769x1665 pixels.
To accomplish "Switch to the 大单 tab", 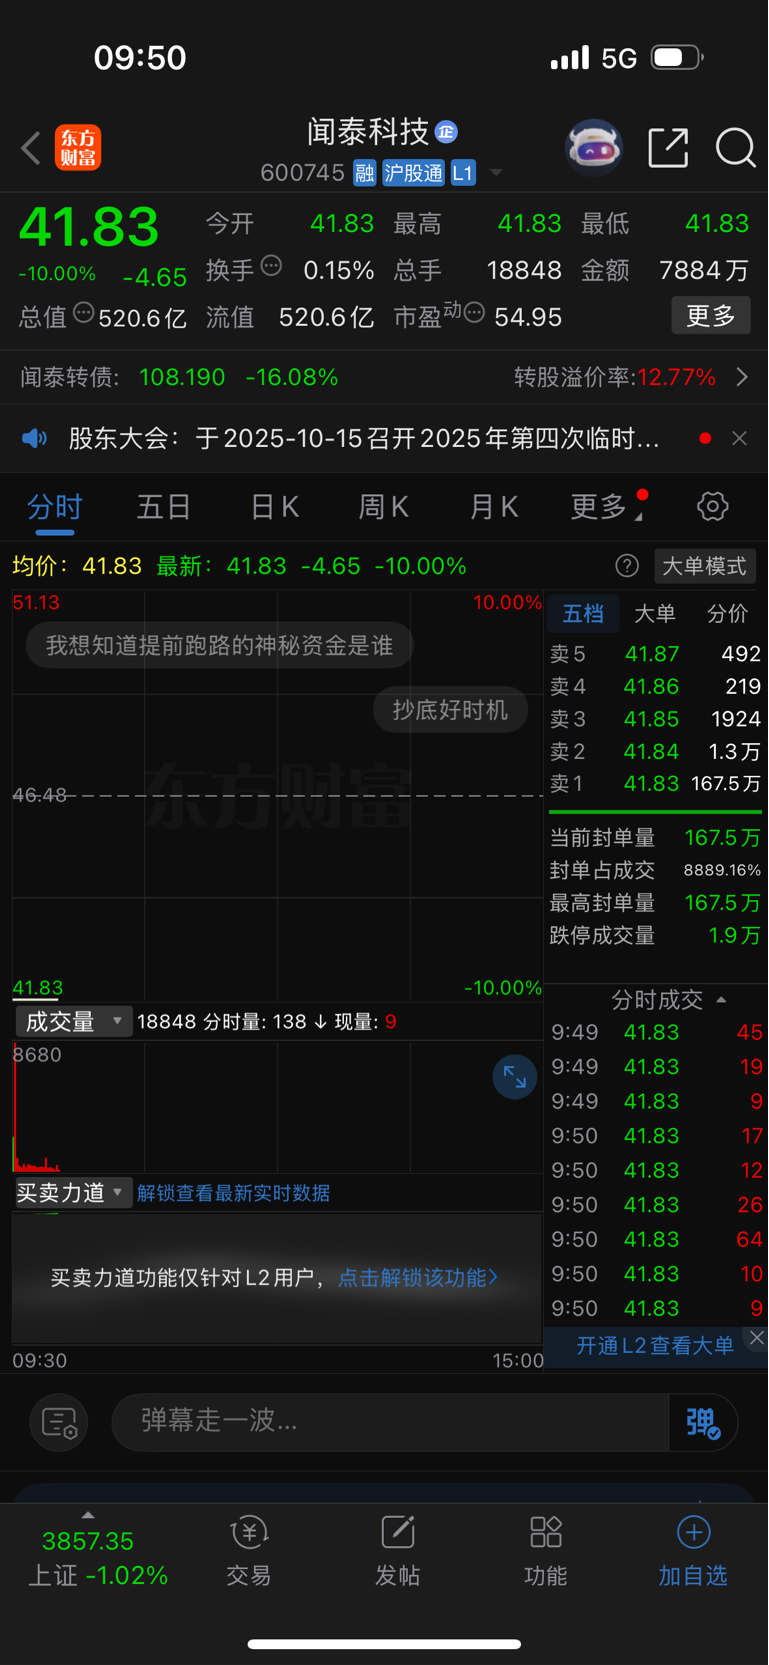I will (x=655, y=613).
